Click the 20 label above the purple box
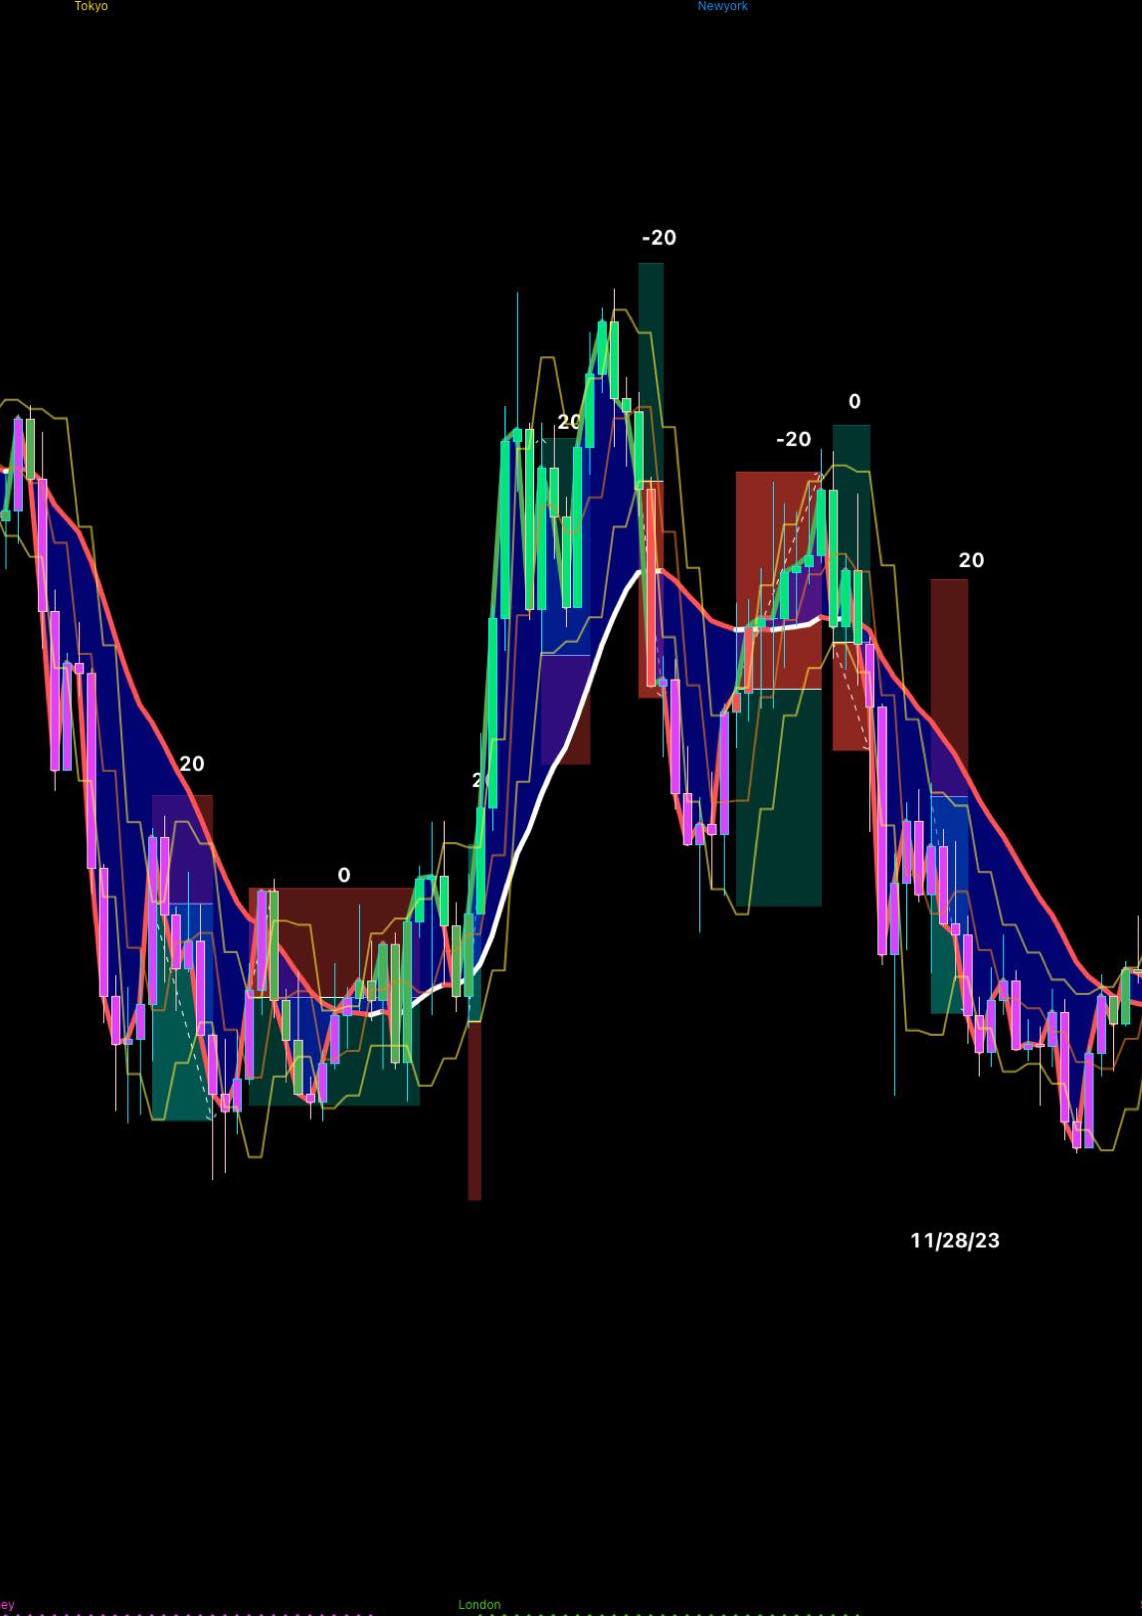Image resolution: width=1142 pixels, height=1616 pixels. tap(191, 764)
